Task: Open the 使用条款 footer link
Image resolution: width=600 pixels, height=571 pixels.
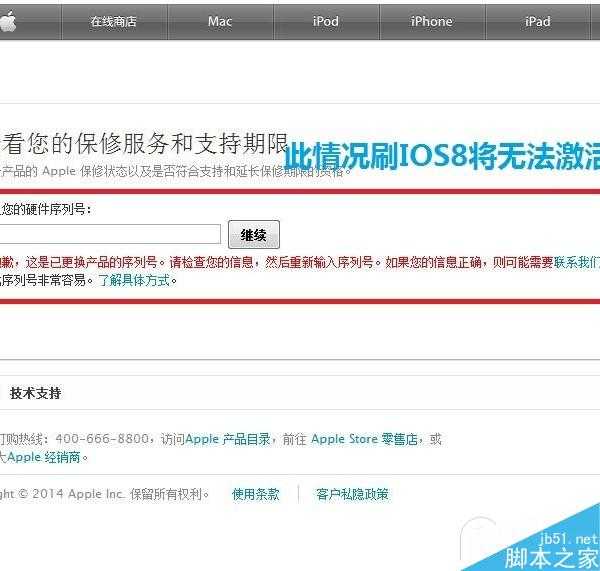Action: 256,494
